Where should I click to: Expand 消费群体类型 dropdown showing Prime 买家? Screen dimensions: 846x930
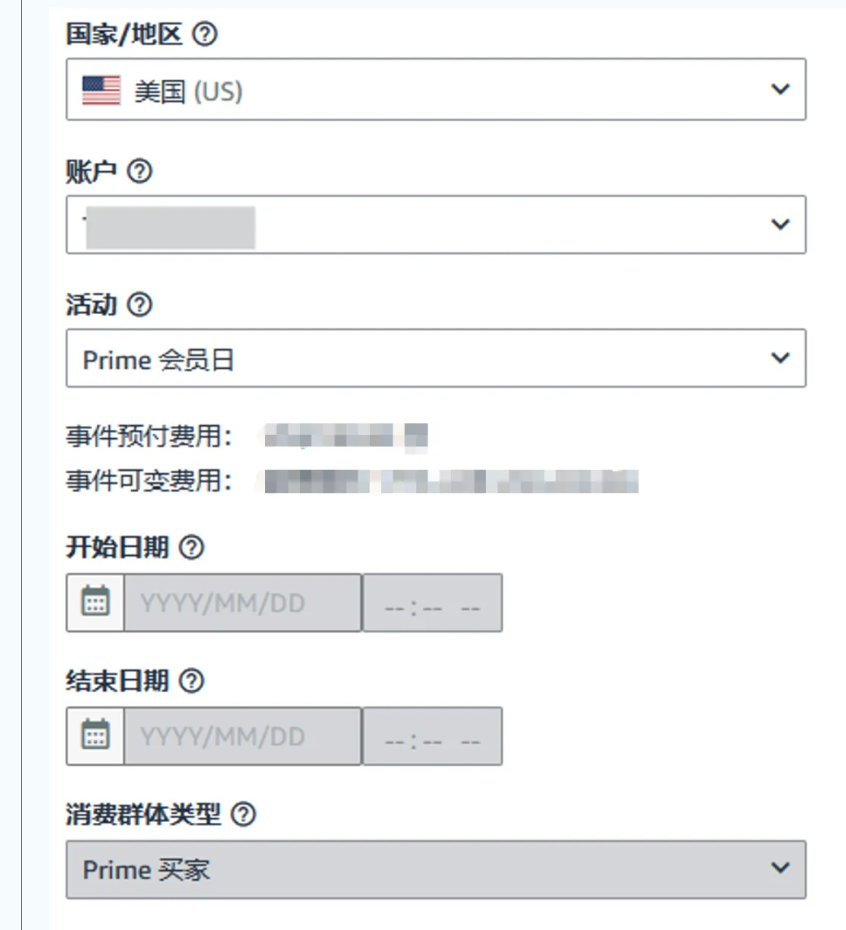pyautogui.click(x=435, y=869)
